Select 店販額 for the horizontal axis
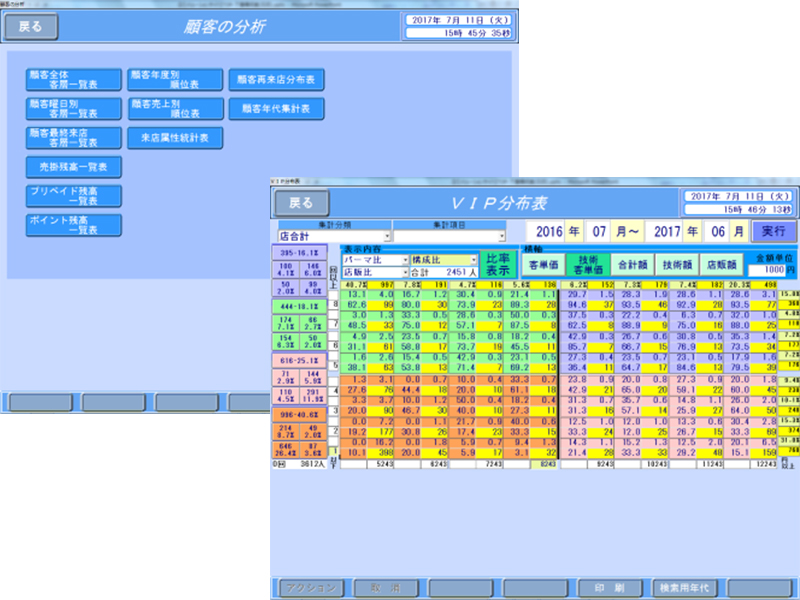Screen dimensions: 800x600 721,265
